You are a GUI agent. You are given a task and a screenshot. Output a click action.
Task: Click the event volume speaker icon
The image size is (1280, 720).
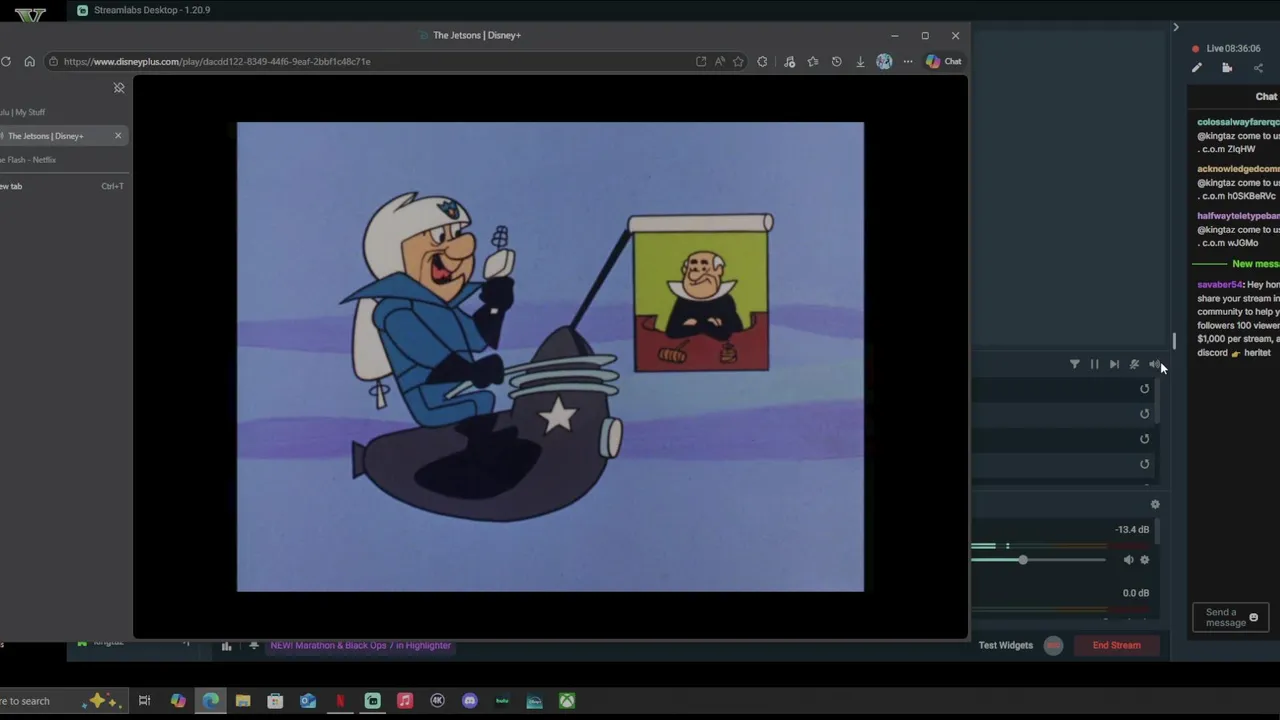(x=1154, y=364)
